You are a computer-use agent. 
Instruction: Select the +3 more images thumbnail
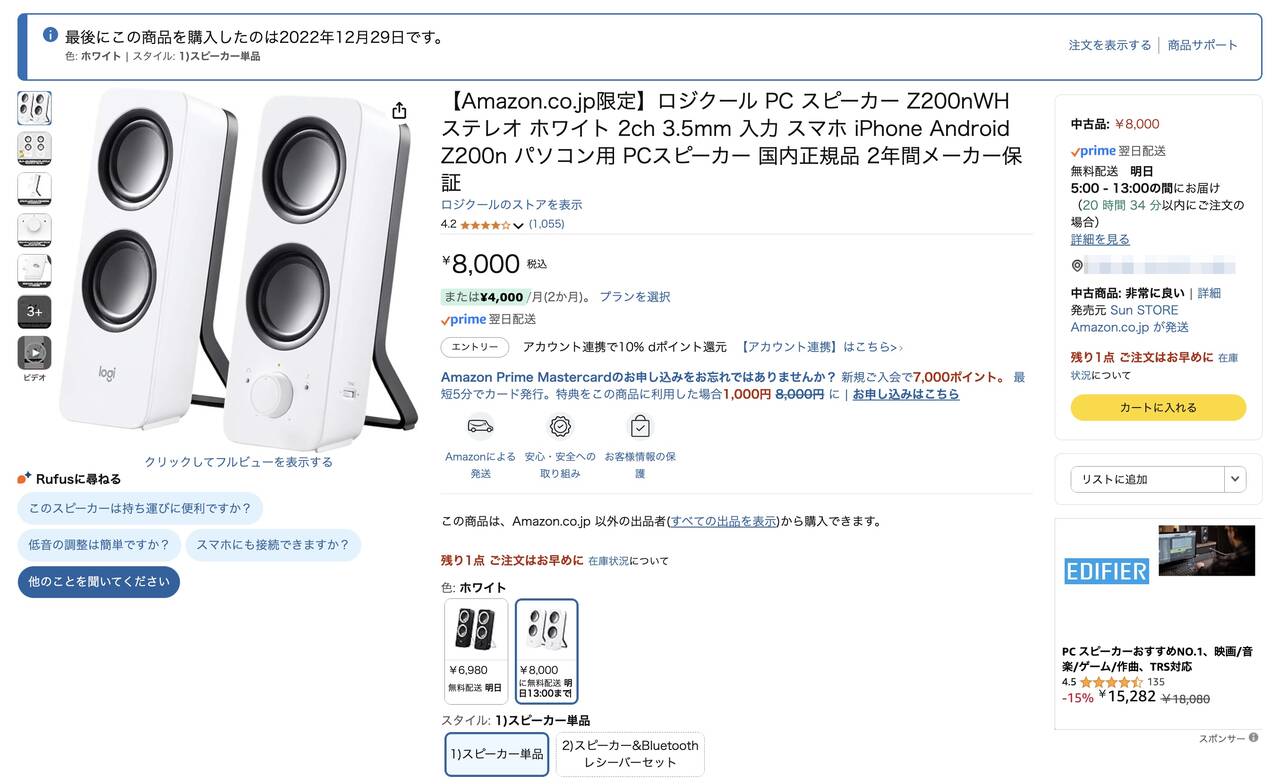[x=34, y=312]
